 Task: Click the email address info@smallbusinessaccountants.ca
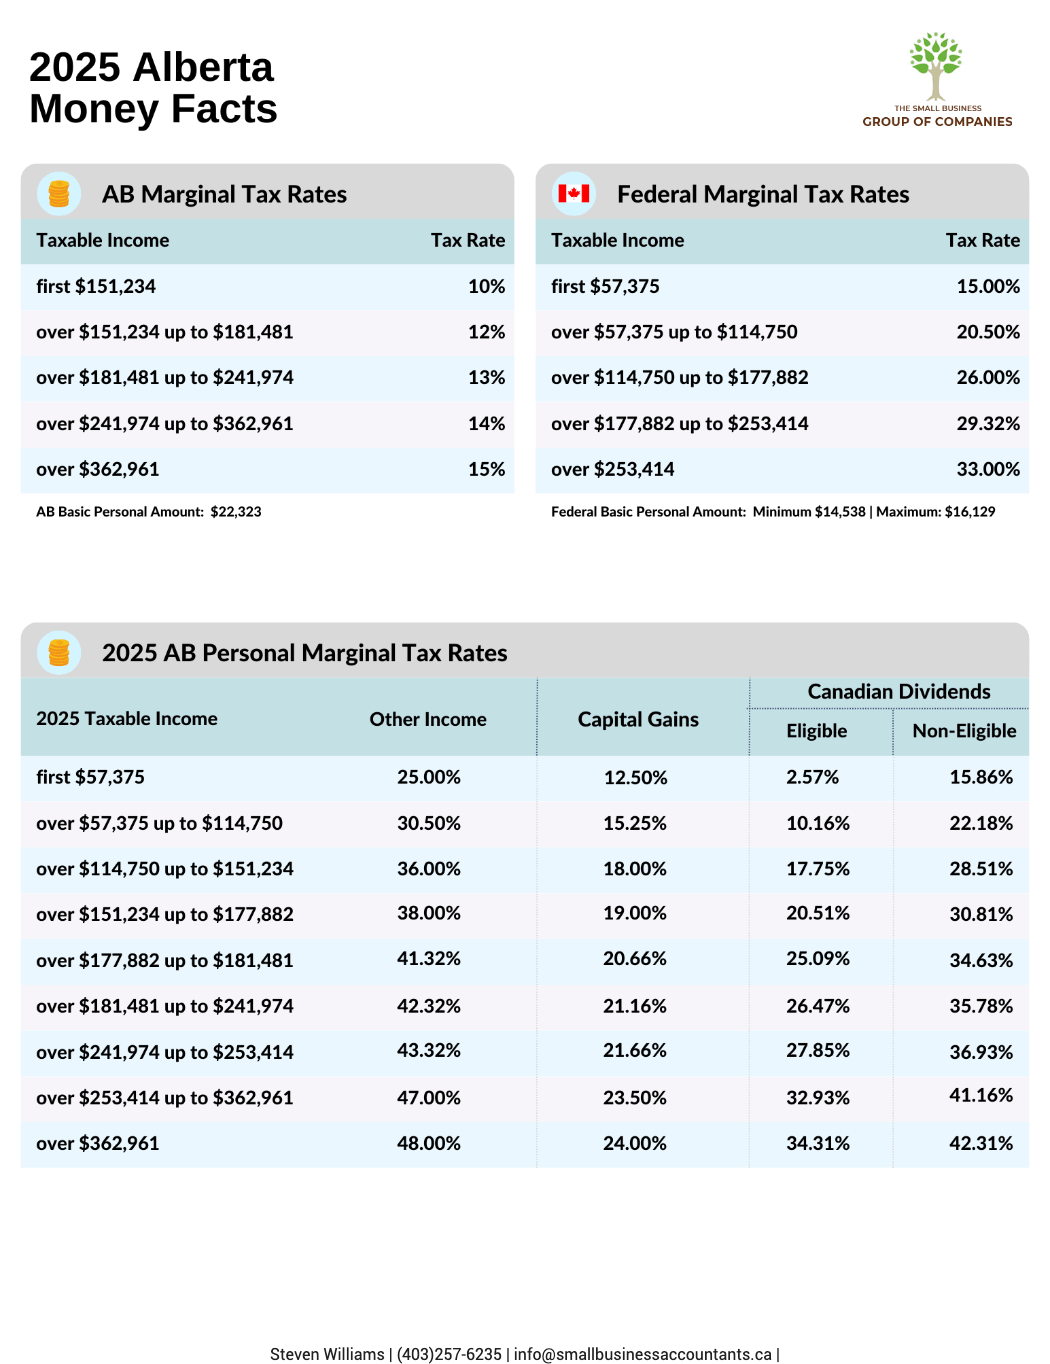point(642,1354)
